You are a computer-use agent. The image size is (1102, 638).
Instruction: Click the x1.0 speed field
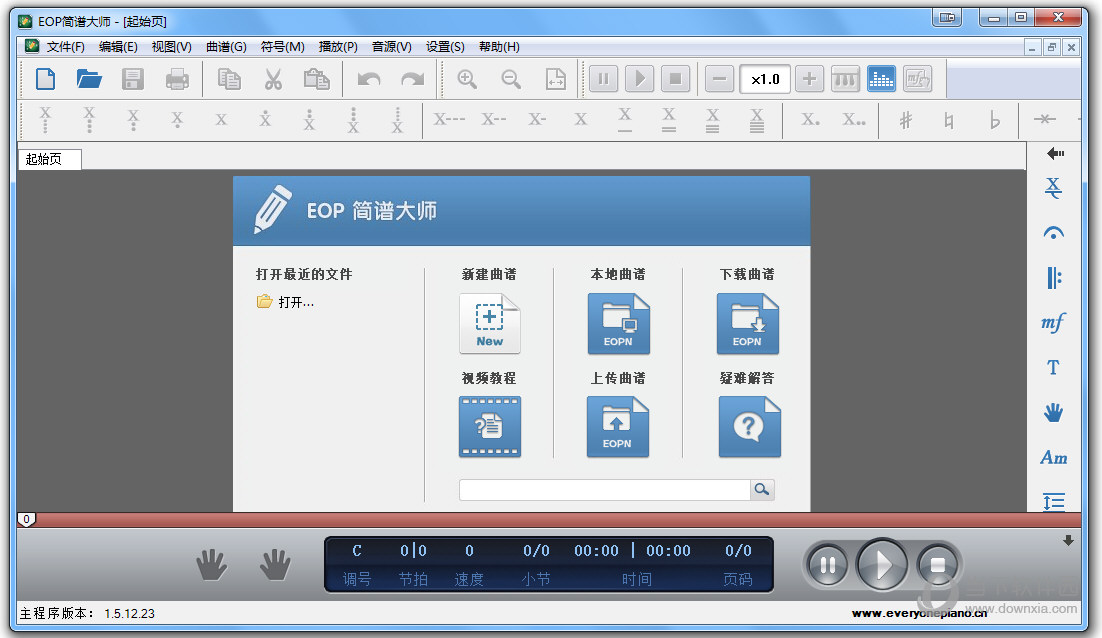765,79
